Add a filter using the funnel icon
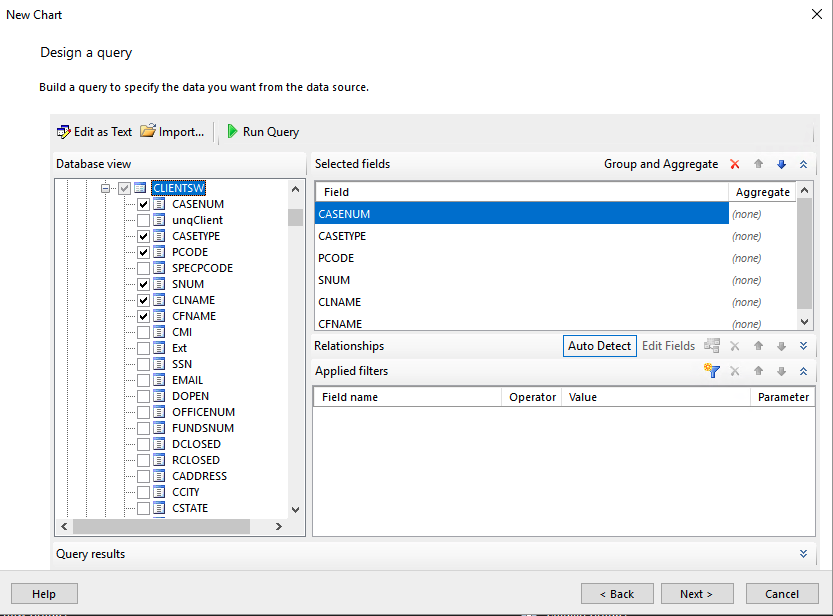Image resolution: width=833 pixels, height=616 pixels. (x=712, y=371)
